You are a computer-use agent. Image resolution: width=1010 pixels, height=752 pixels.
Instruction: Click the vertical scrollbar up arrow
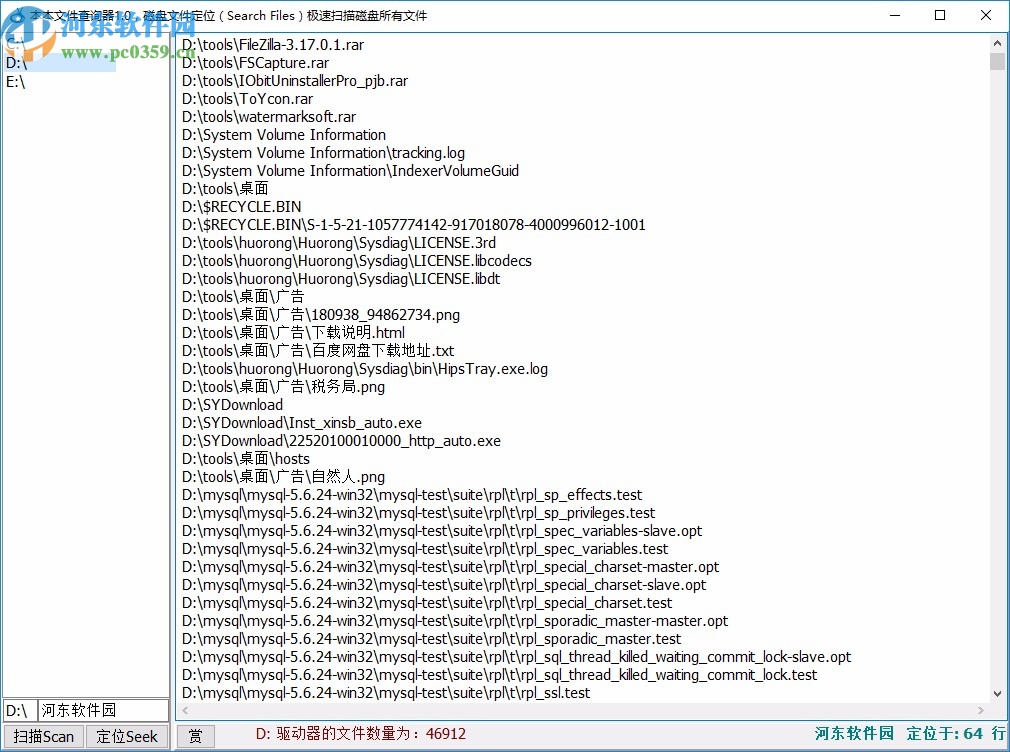(997, 44)
